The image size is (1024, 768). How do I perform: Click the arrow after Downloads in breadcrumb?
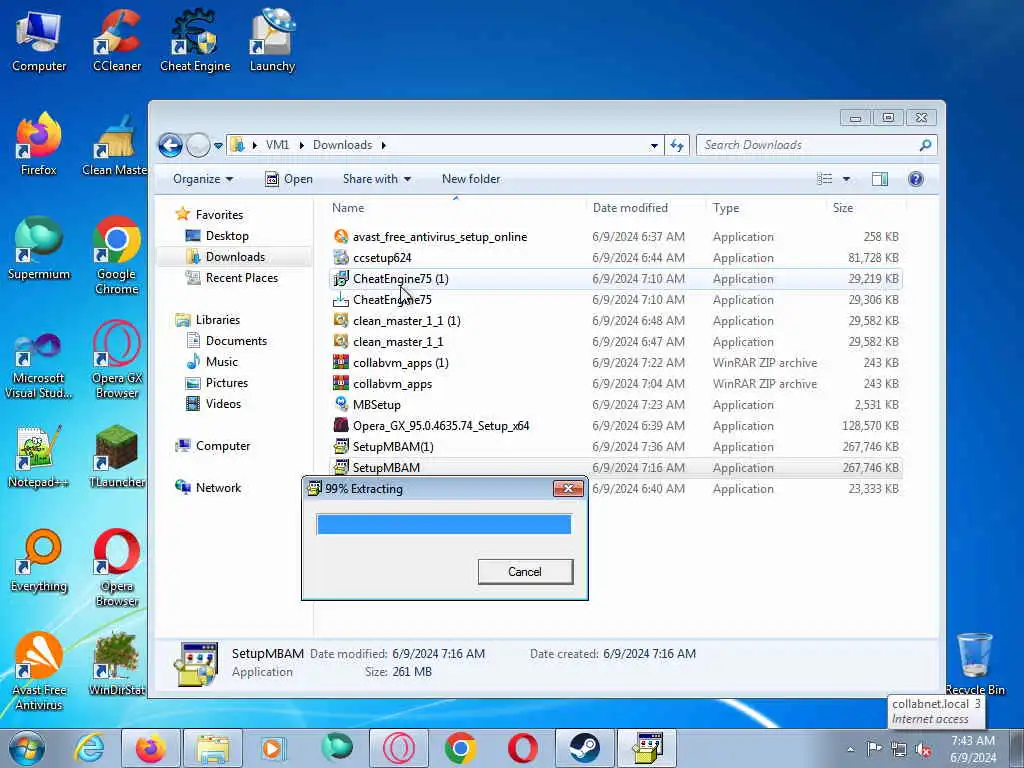tap(383, 145)
